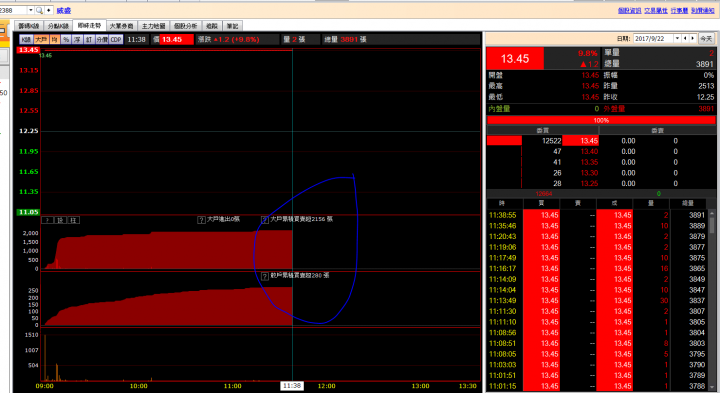Toggle the 浮 button in chart toolbar

click(x=77, y=39)
